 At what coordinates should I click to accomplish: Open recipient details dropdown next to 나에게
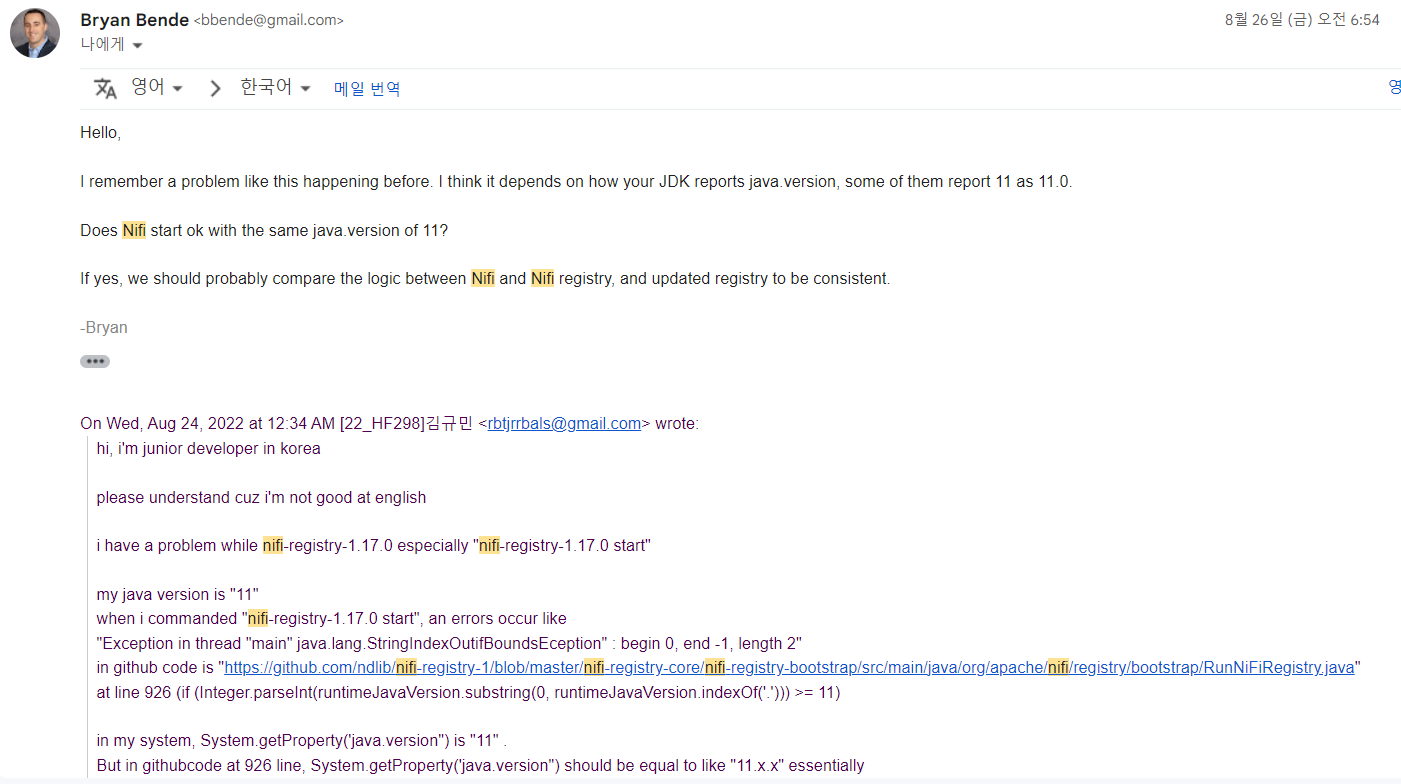tap(137, 45)
